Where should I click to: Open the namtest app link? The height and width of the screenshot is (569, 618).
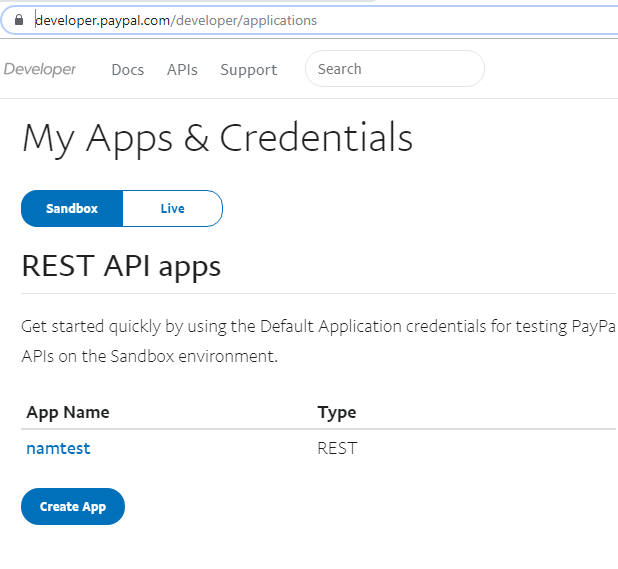(58, 448)
